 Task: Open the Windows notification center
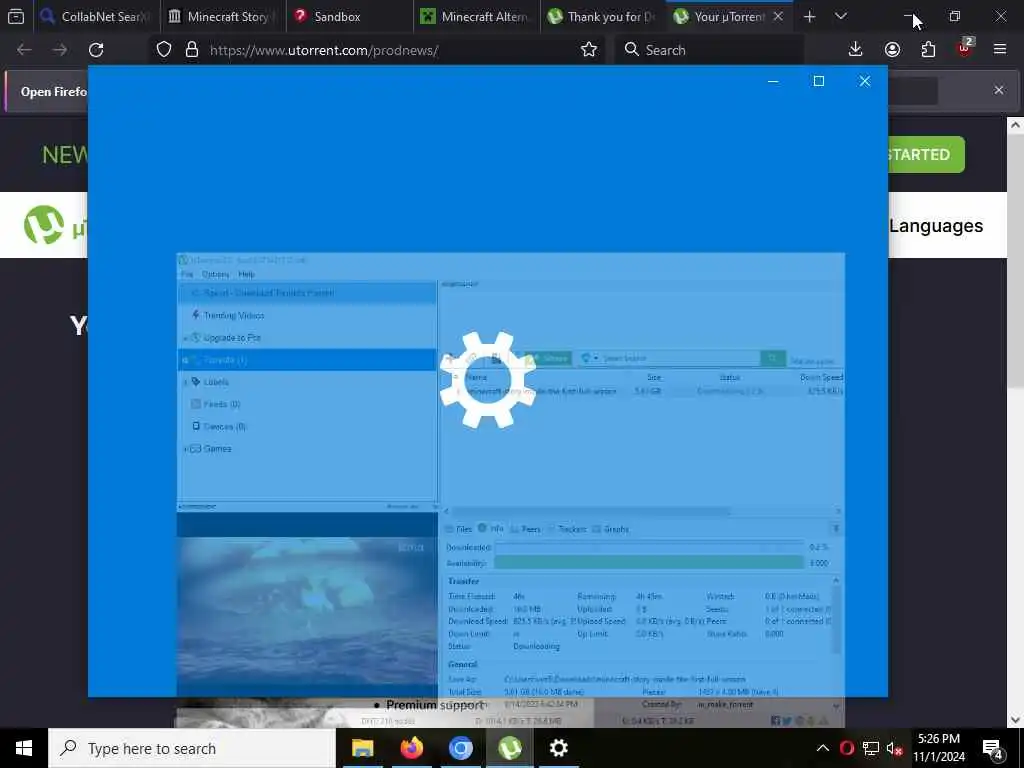tap(993, 748)
